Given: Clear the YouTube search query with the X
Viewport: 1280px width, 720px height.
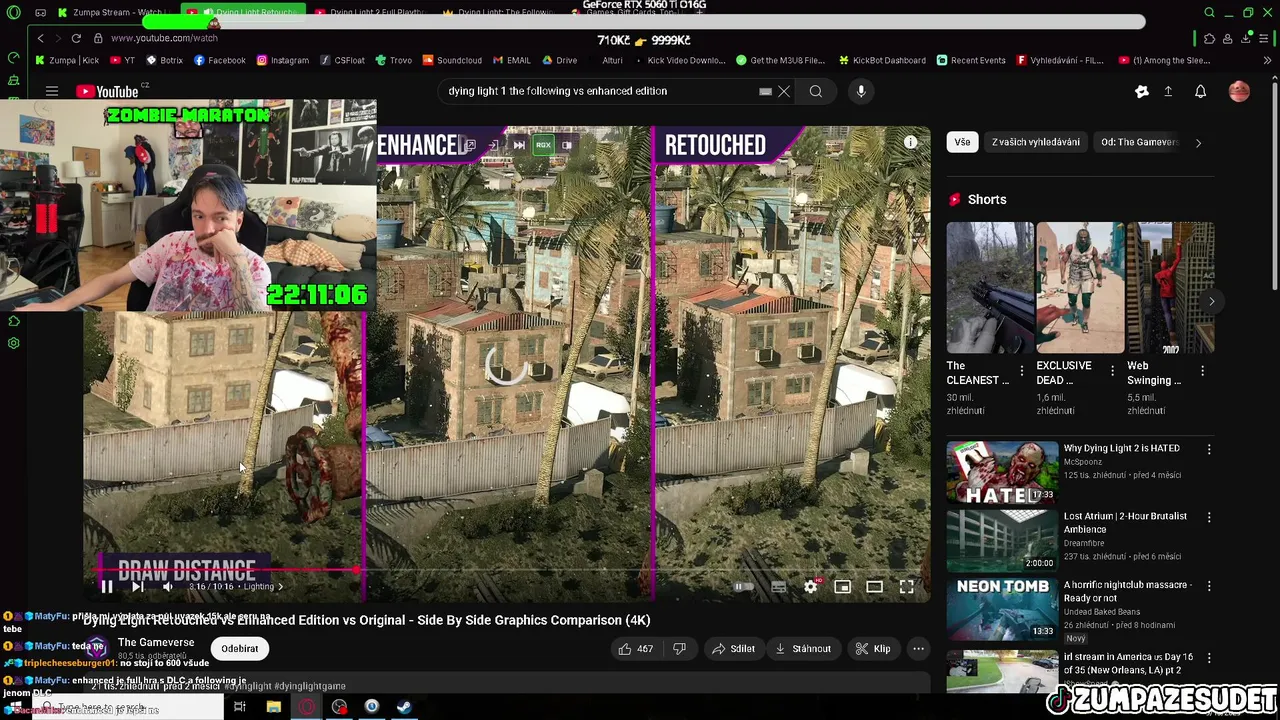Looking at the screenshot, I should point(784,91).
